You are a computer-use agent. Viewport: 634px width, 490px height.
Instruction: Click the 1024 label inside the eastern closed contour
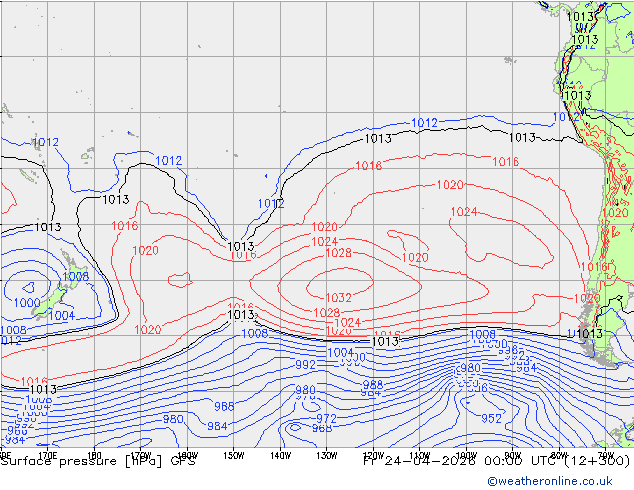coord(464,212)
